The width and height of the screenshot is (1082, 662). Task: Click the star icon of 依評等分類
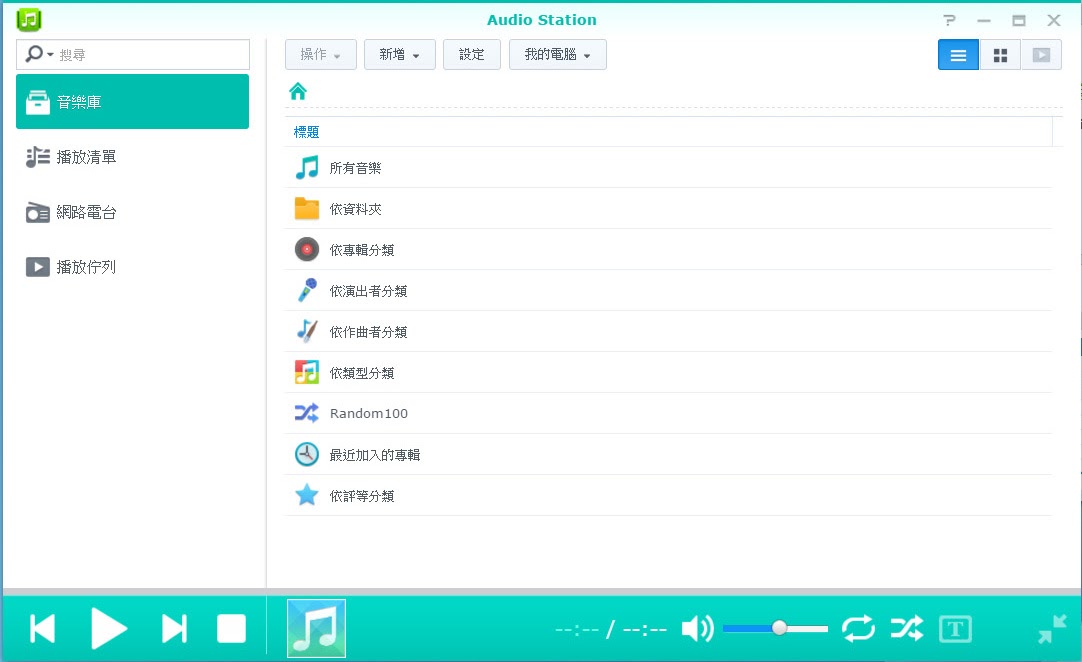coord(307,495)
